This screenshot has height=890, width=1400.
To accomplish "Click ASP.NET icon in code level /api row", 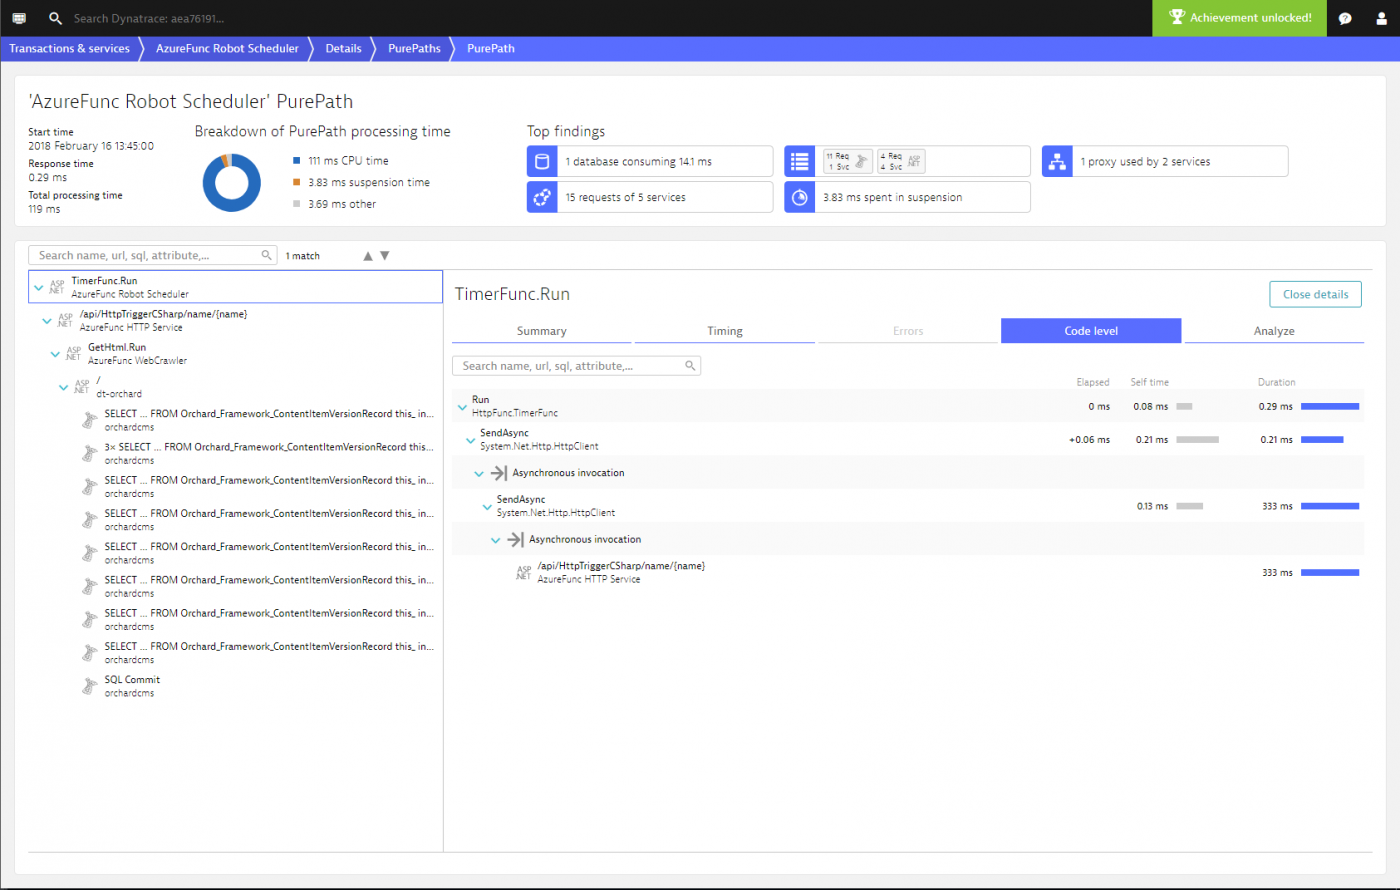I will pos(524,572).
